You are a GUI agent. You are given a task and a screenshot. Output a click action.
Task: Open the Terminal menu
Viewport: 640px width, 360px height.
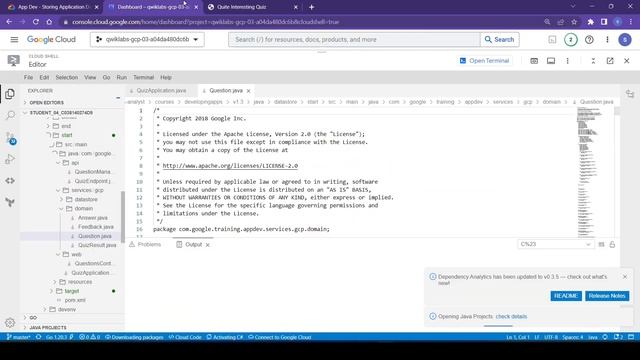click(144, 77)
